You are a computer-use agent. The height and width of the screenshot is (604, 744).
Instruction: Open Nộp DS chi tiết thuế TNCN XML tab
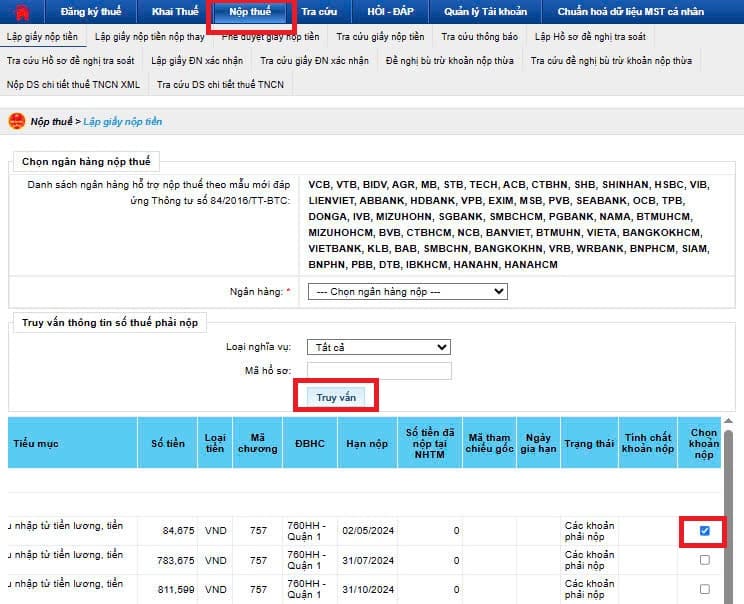[73, 84]
